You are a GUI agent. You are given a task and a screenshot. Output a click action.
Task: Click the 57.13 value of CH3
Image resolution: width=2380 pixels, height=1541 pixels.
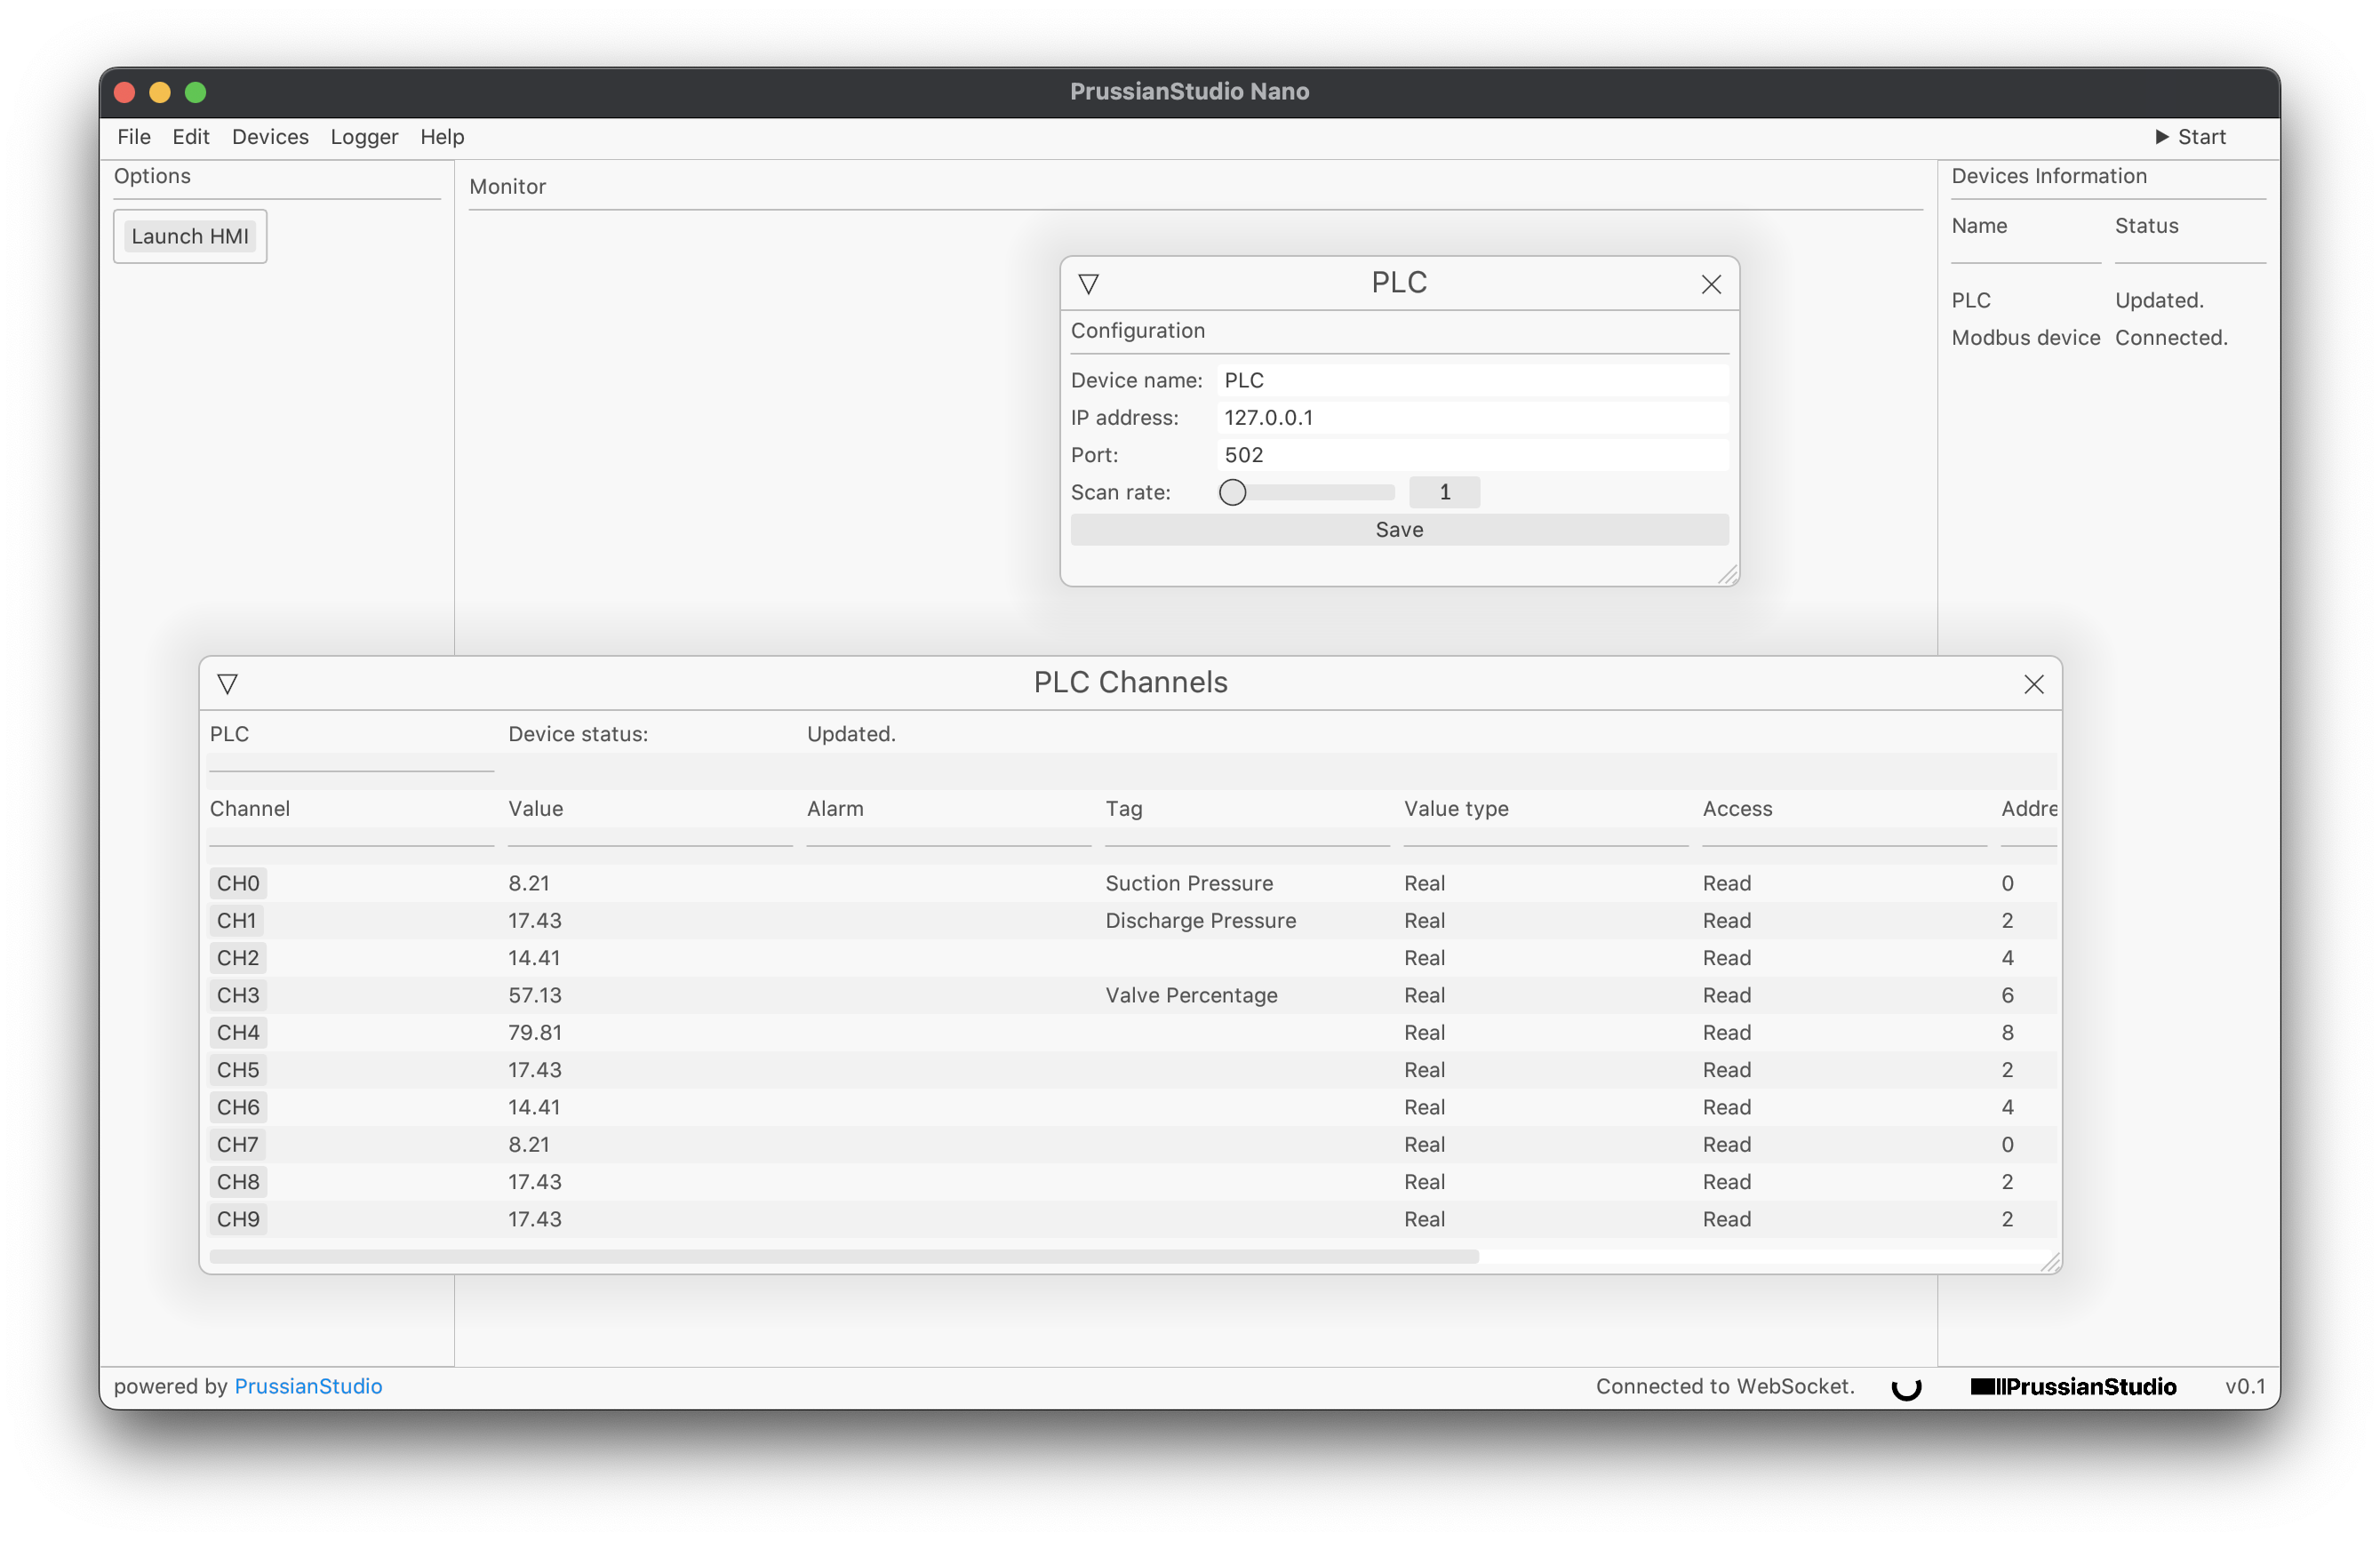coord(535,995)
